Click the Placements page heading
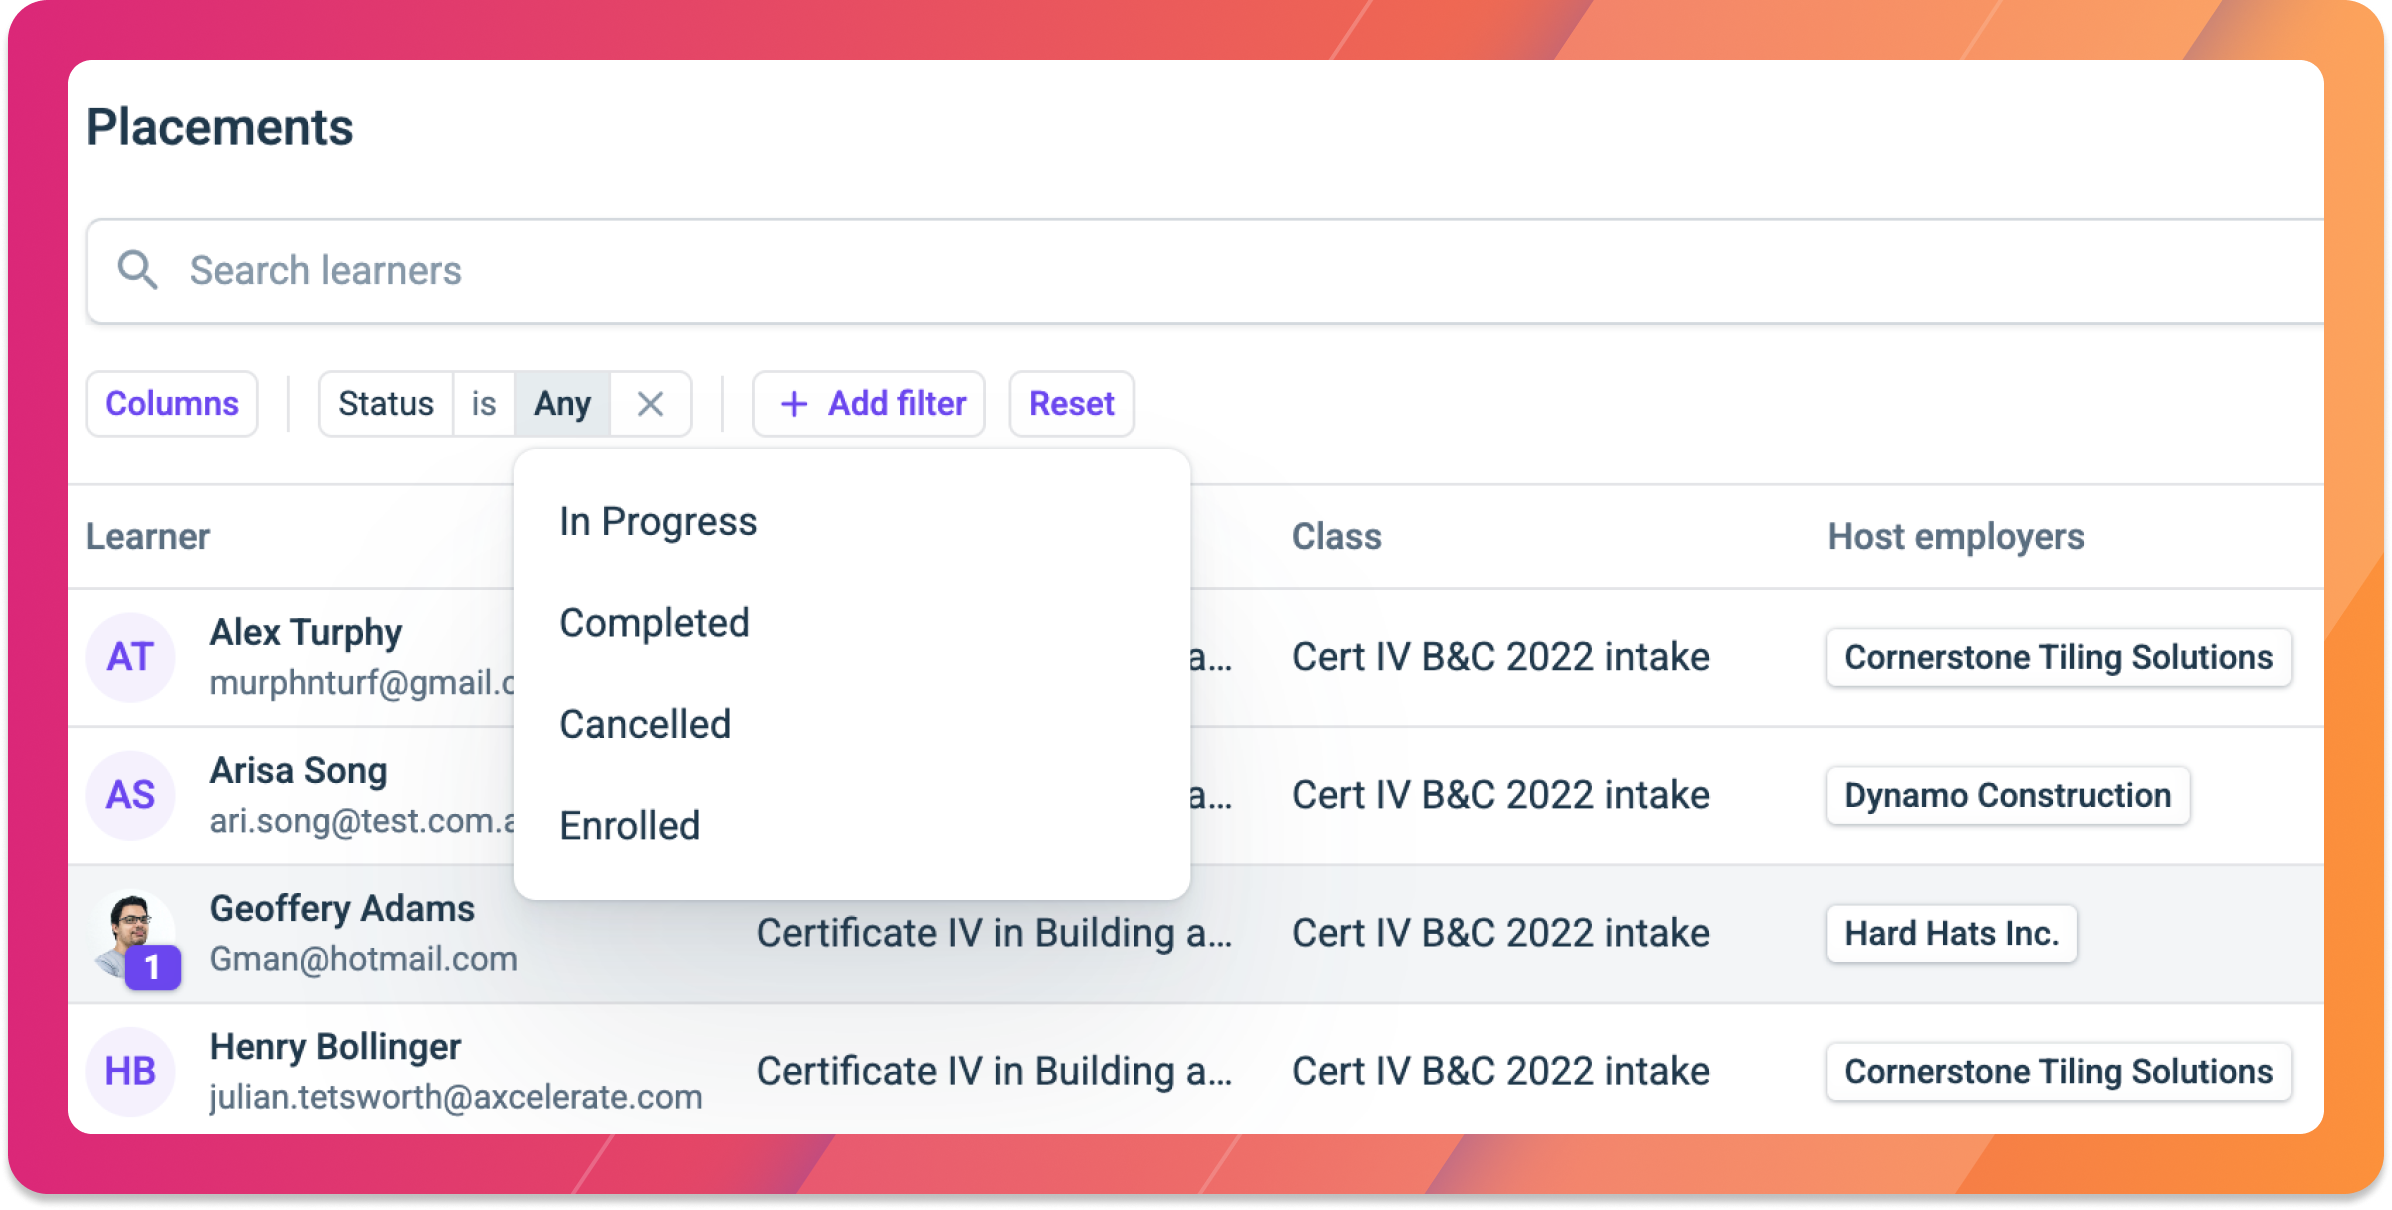Screen dimensions: 2392x1210 point(220,127)
